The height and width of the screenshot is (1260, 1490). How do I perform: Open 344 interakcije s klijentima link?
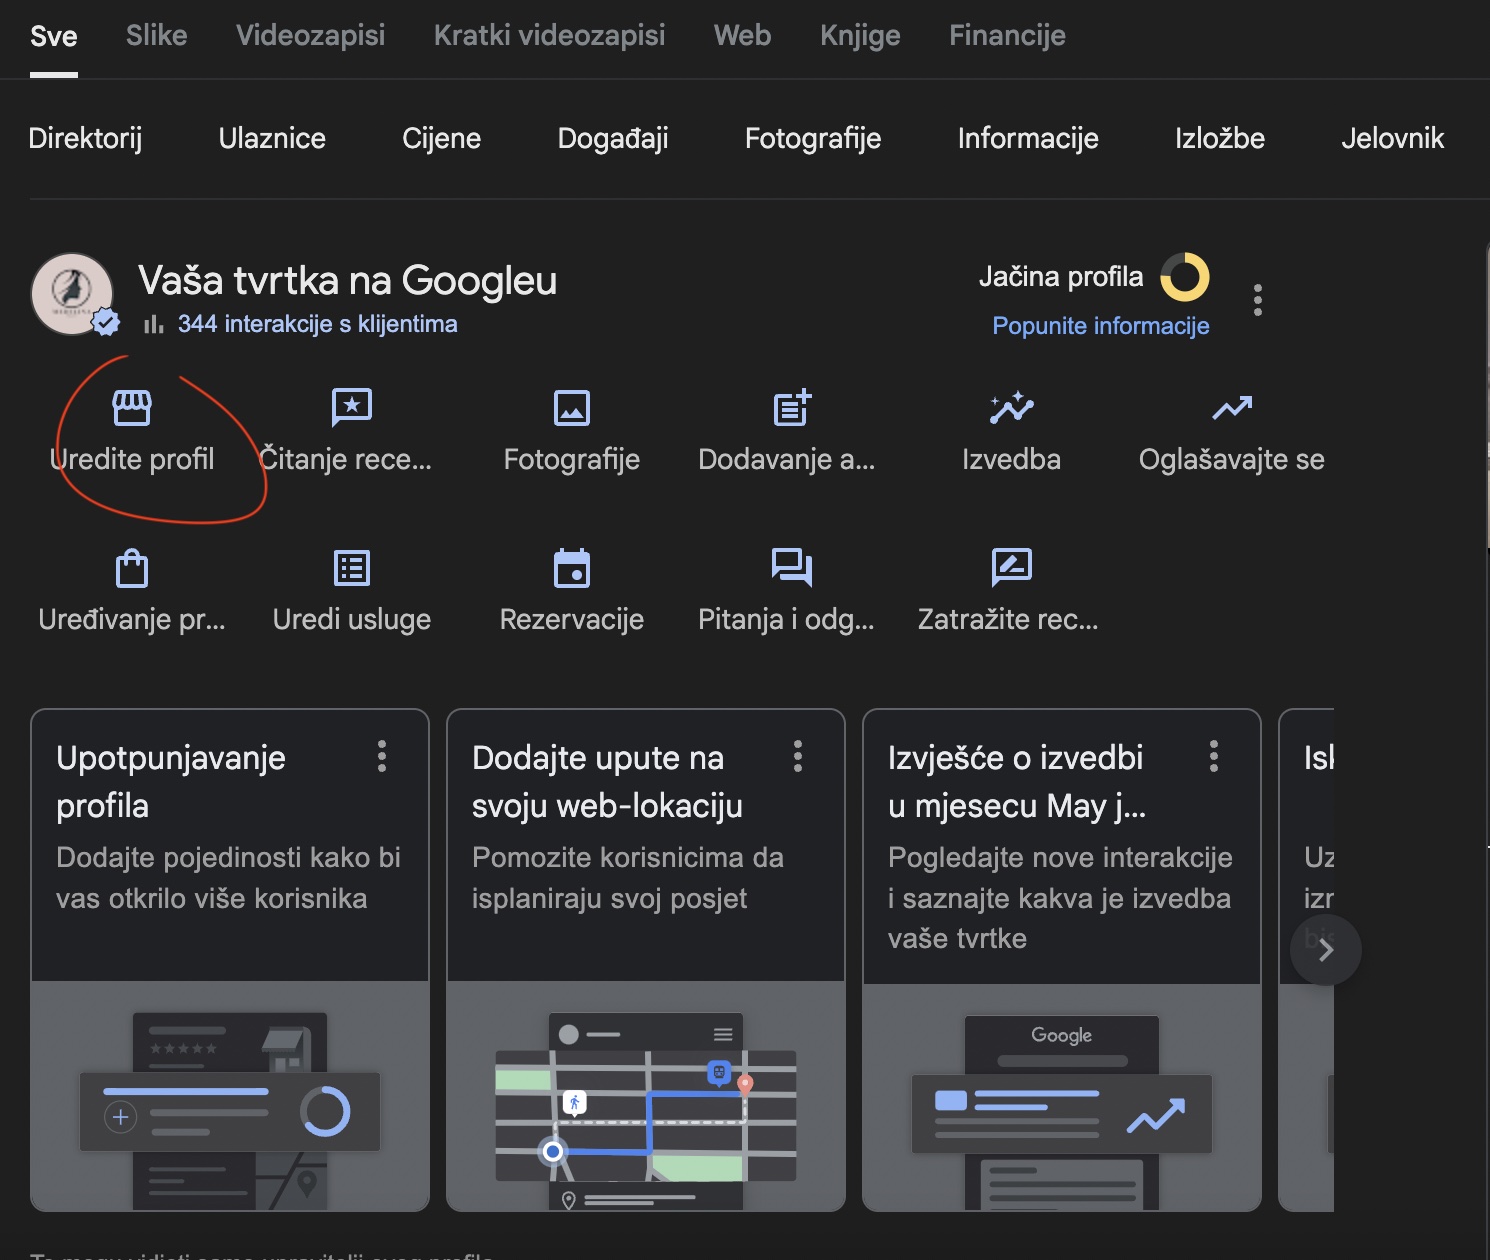pyautogui.click(x=317, y=324)
